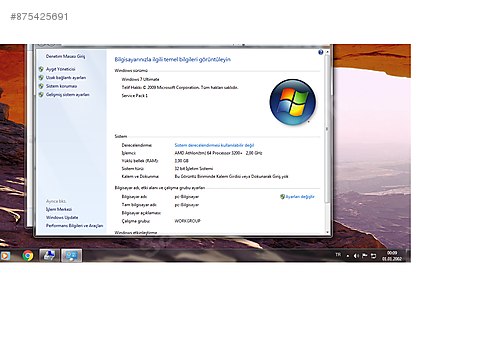Click shield icon beside Aygıt Yöneticisi
The height and width of the screenshot is (360, 480).
tap(41, 69)
